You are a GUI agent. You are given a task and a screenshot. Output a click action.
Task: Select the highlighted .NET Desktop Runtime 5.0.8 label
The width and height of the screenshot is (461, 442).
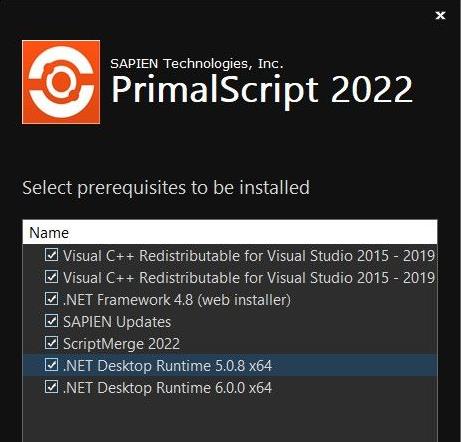click(167, 366)
